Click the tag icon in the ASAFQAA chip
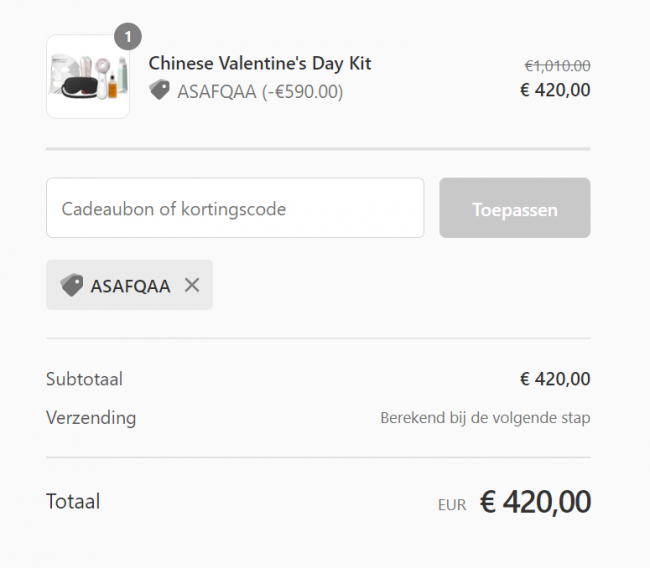650x568 pixels. [x=72, y=285]
